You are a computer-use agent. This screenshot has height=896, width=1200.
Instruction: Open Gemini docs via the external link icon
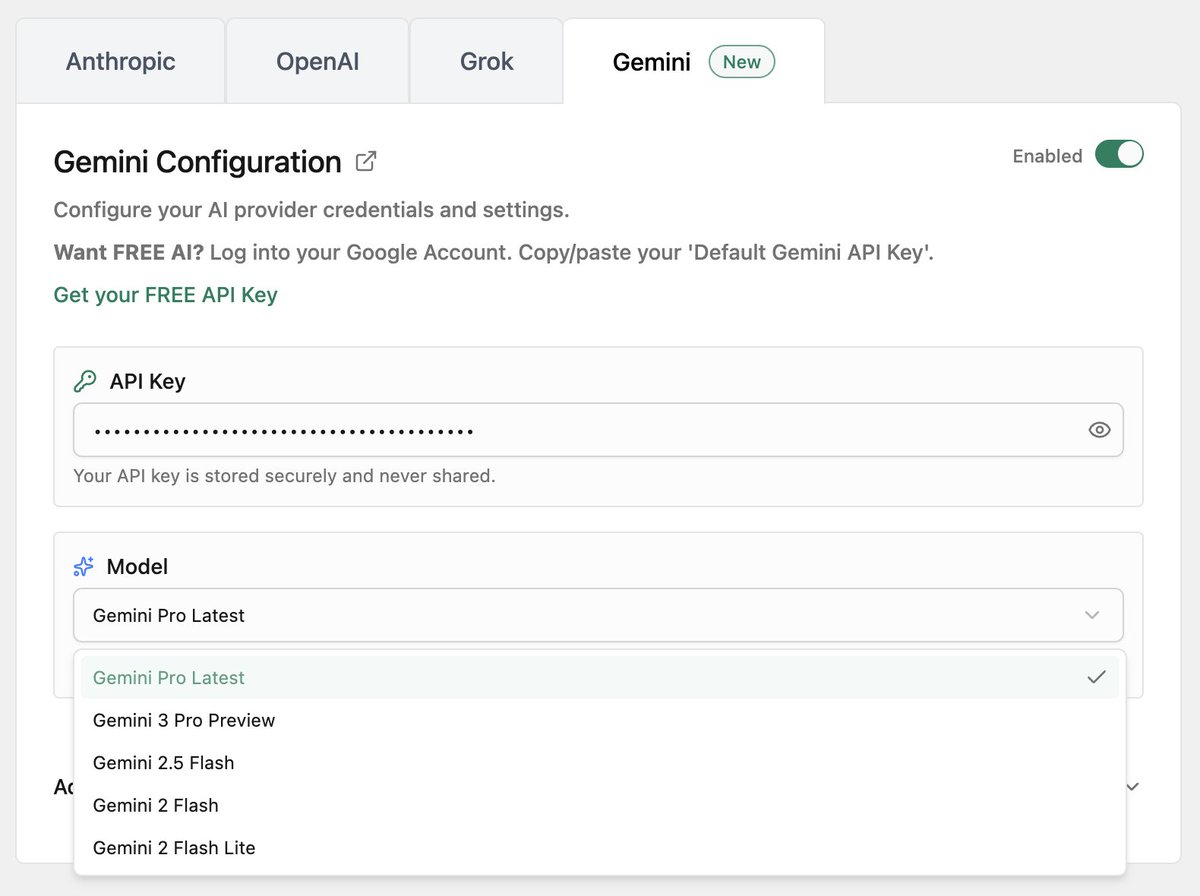(366, 160)
